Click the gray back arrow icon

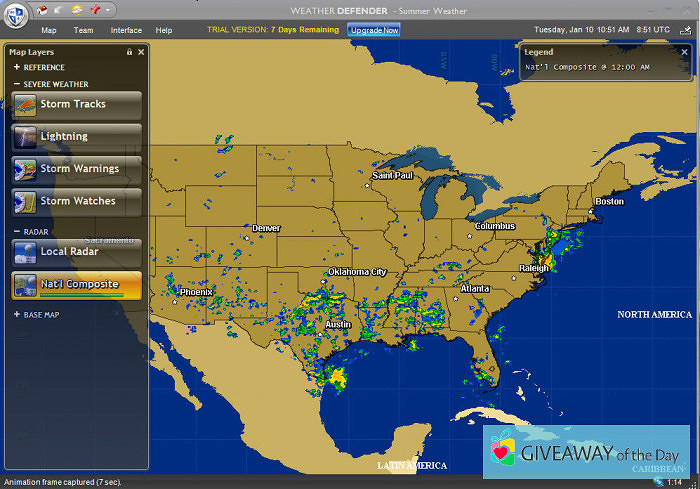(x=59, y=10)
